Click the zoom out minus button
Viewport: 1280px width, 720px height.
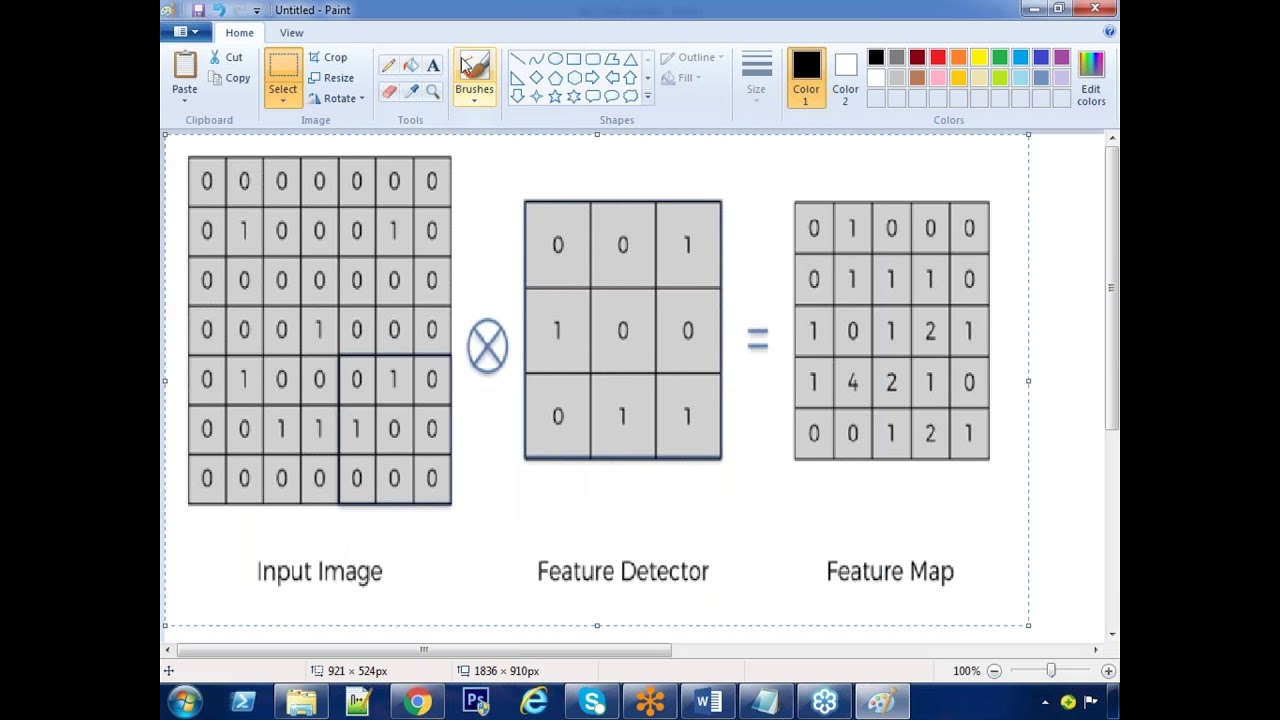coord(994,671)
